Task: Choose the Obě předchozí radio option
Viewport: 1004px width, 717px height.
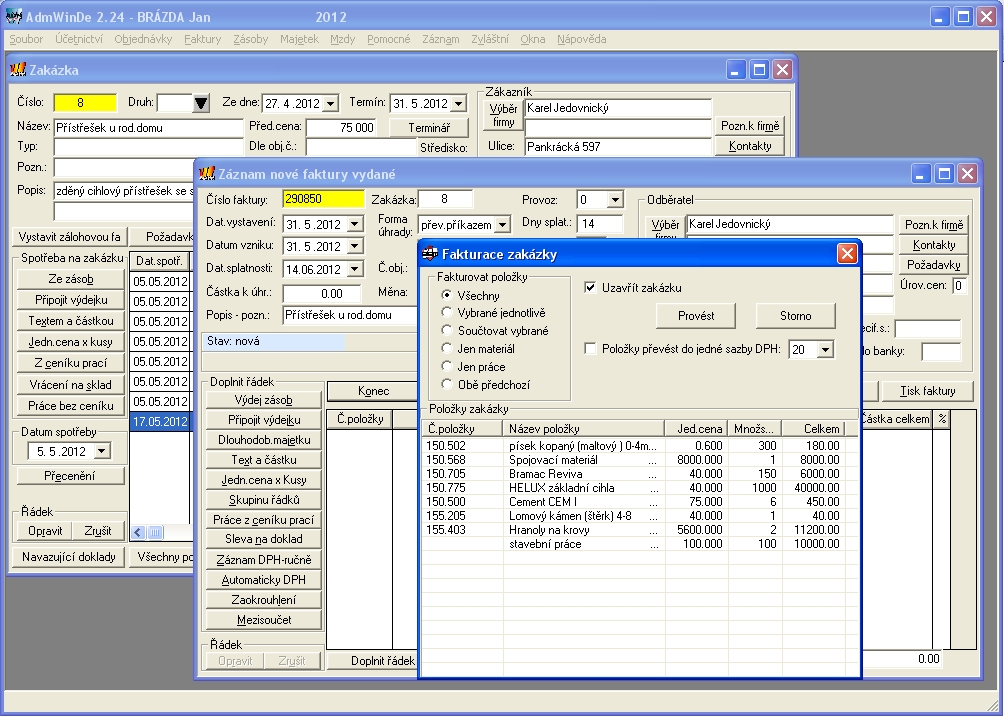Action: pos(447,385)
